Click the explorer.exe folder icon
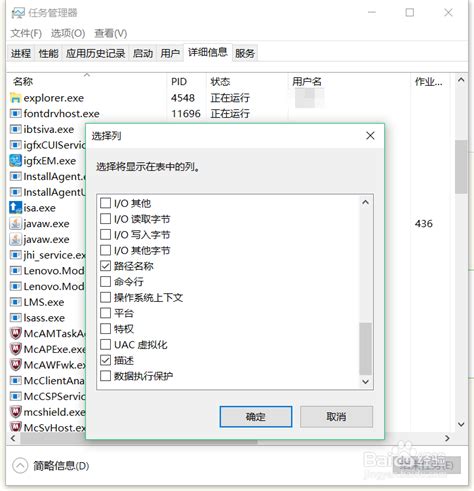Viewport: 474px width, 491px height. coord(15,98)
